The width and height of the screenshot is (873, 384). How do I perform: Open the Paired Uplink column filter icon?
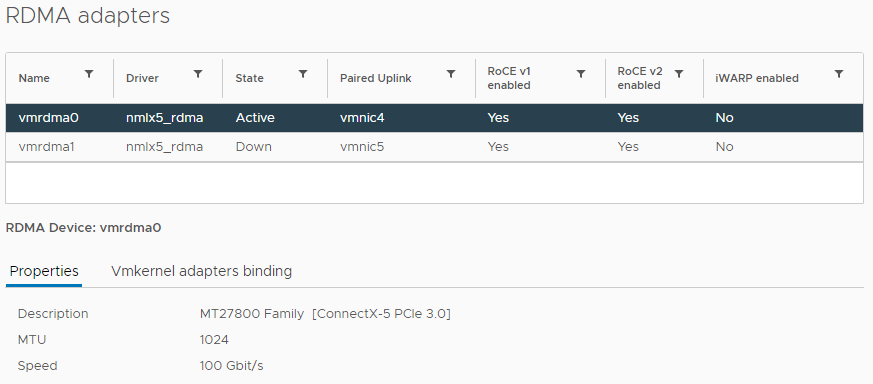[x=451, y=74]
